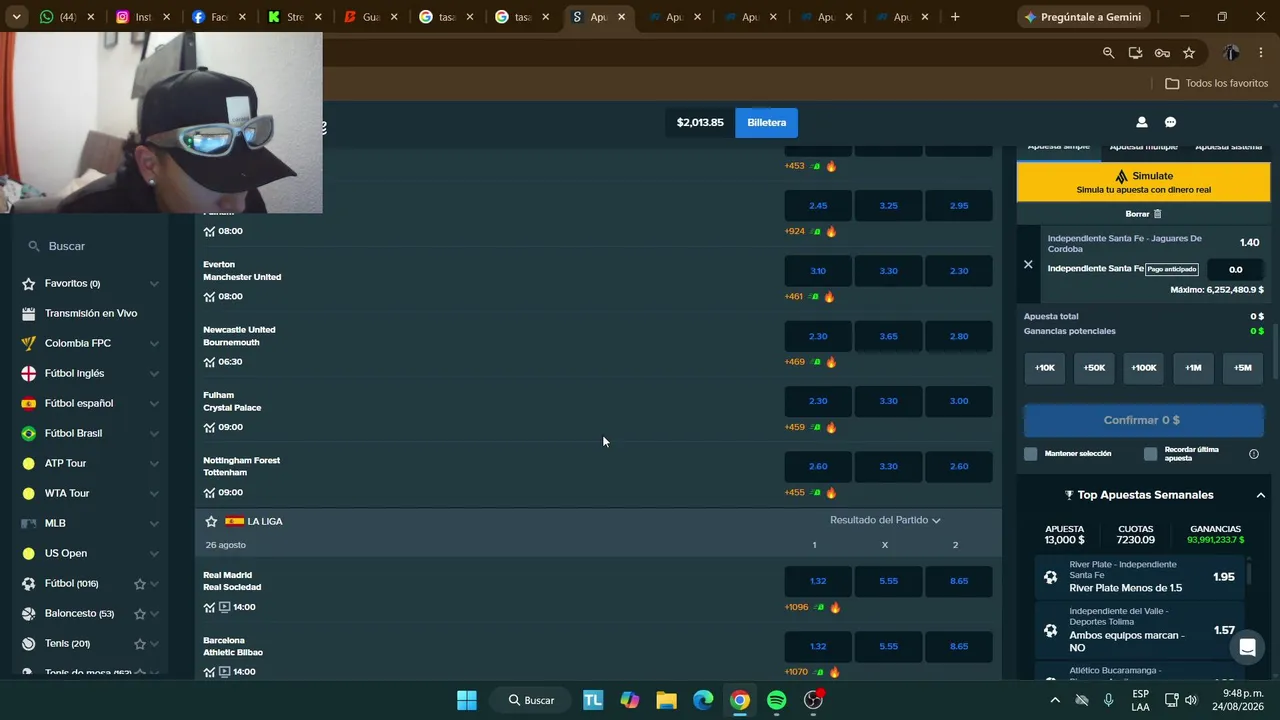The height and width of the screenshot is (720, 1280).
Task: Click the live stream icon for Real Madrid match
Action: tap(224, 607)
